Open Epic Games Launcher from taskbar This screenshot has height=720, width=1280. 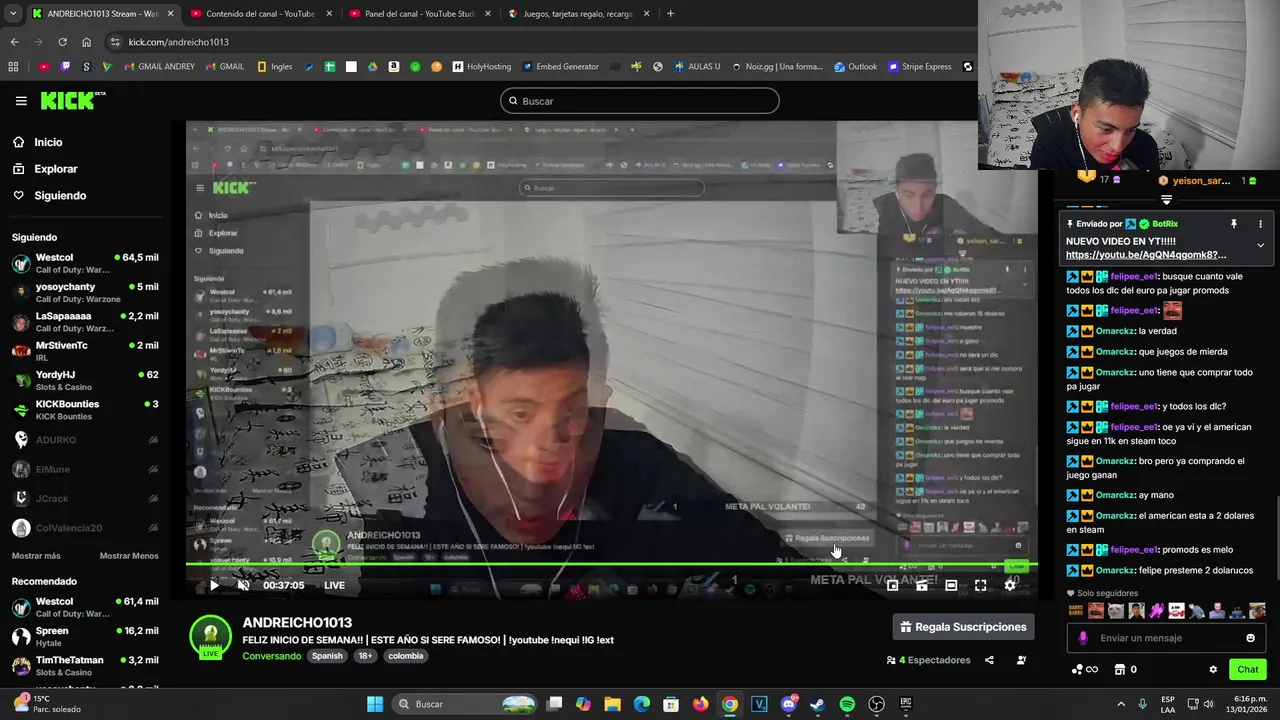pos(906,704)
